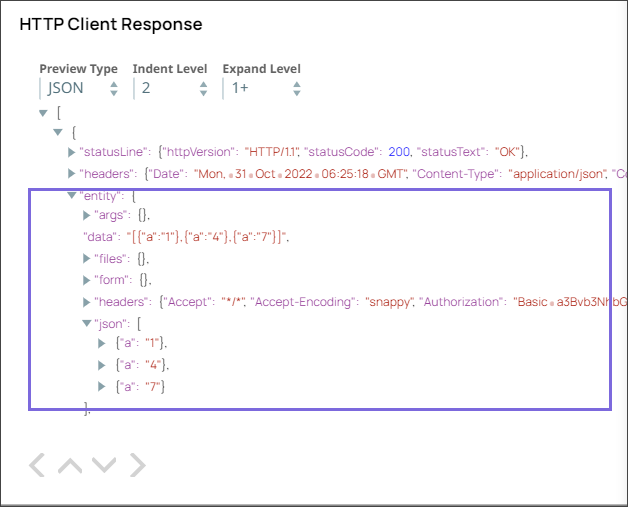Viewport: 628px width, 507px height.
Task: Click the down chevron navigation arrow
Action: [x=104, y=464]
